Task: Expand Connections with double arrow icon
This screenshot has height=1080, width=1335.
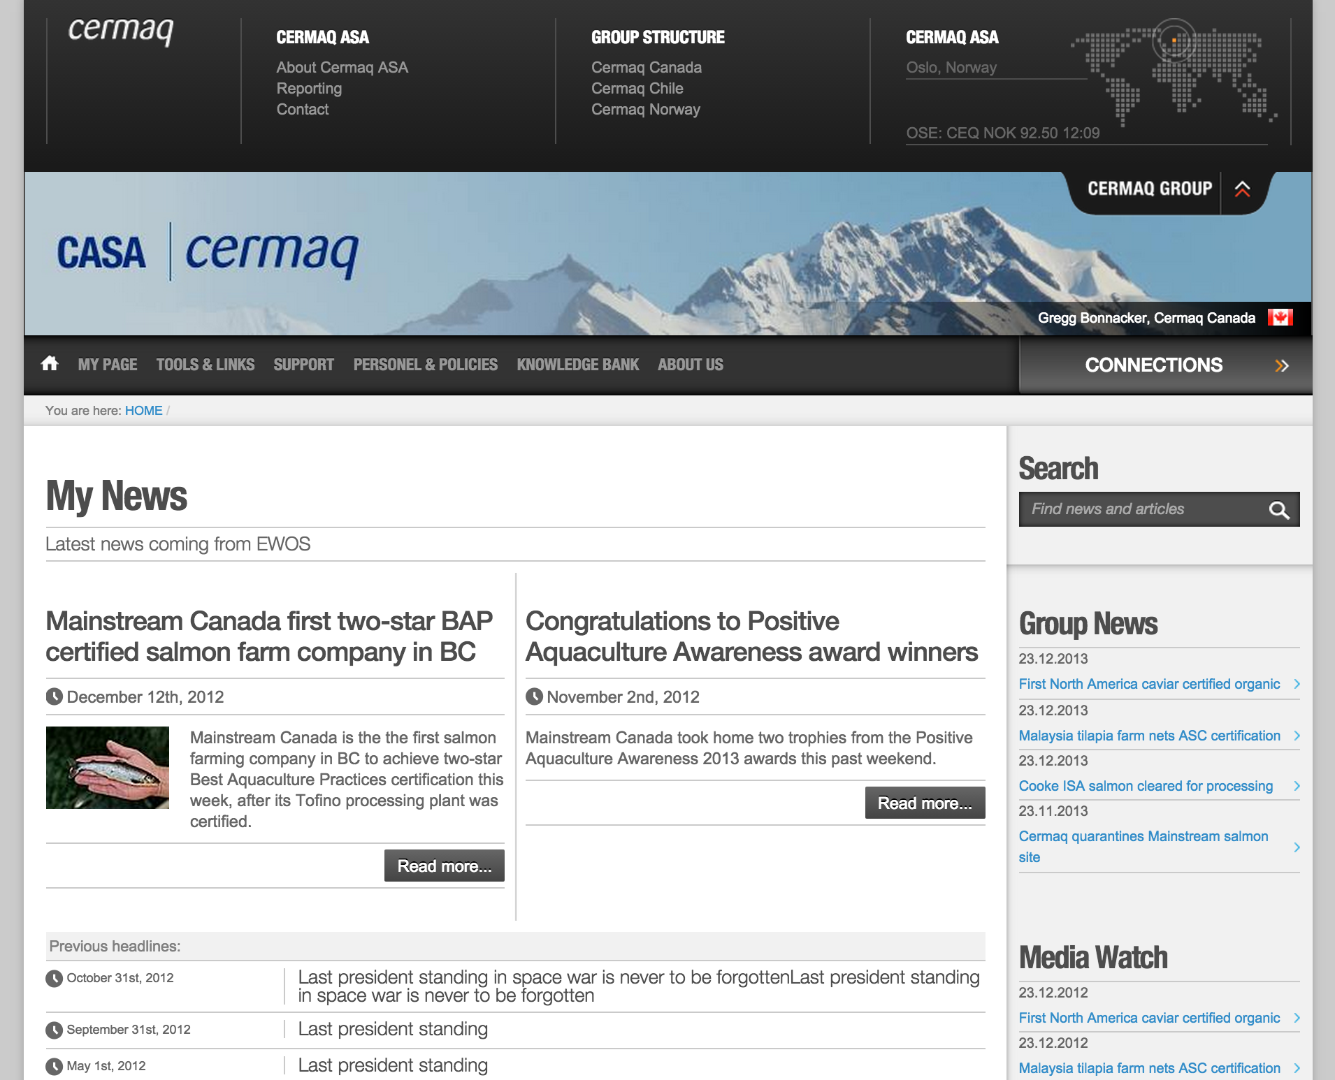Action: (x=1281, y=366)
